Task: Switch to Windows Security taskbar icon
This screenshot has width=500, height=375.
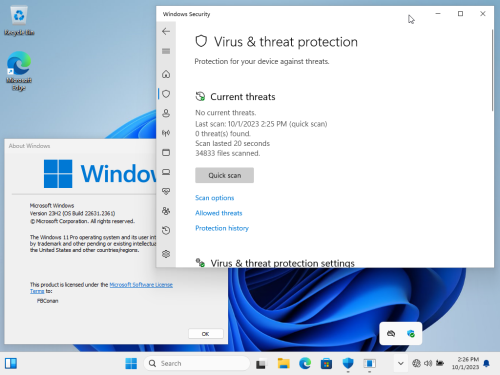Action: tap(348, 363)
